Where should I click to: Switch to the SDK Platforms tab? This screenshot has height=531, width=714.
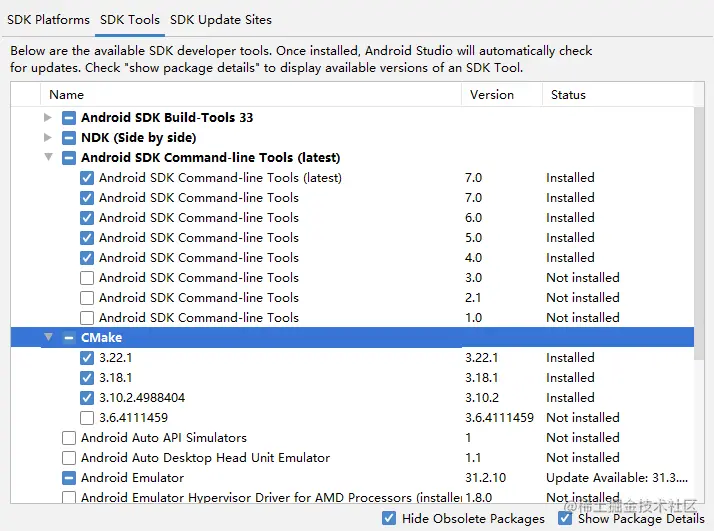[48, 20]
